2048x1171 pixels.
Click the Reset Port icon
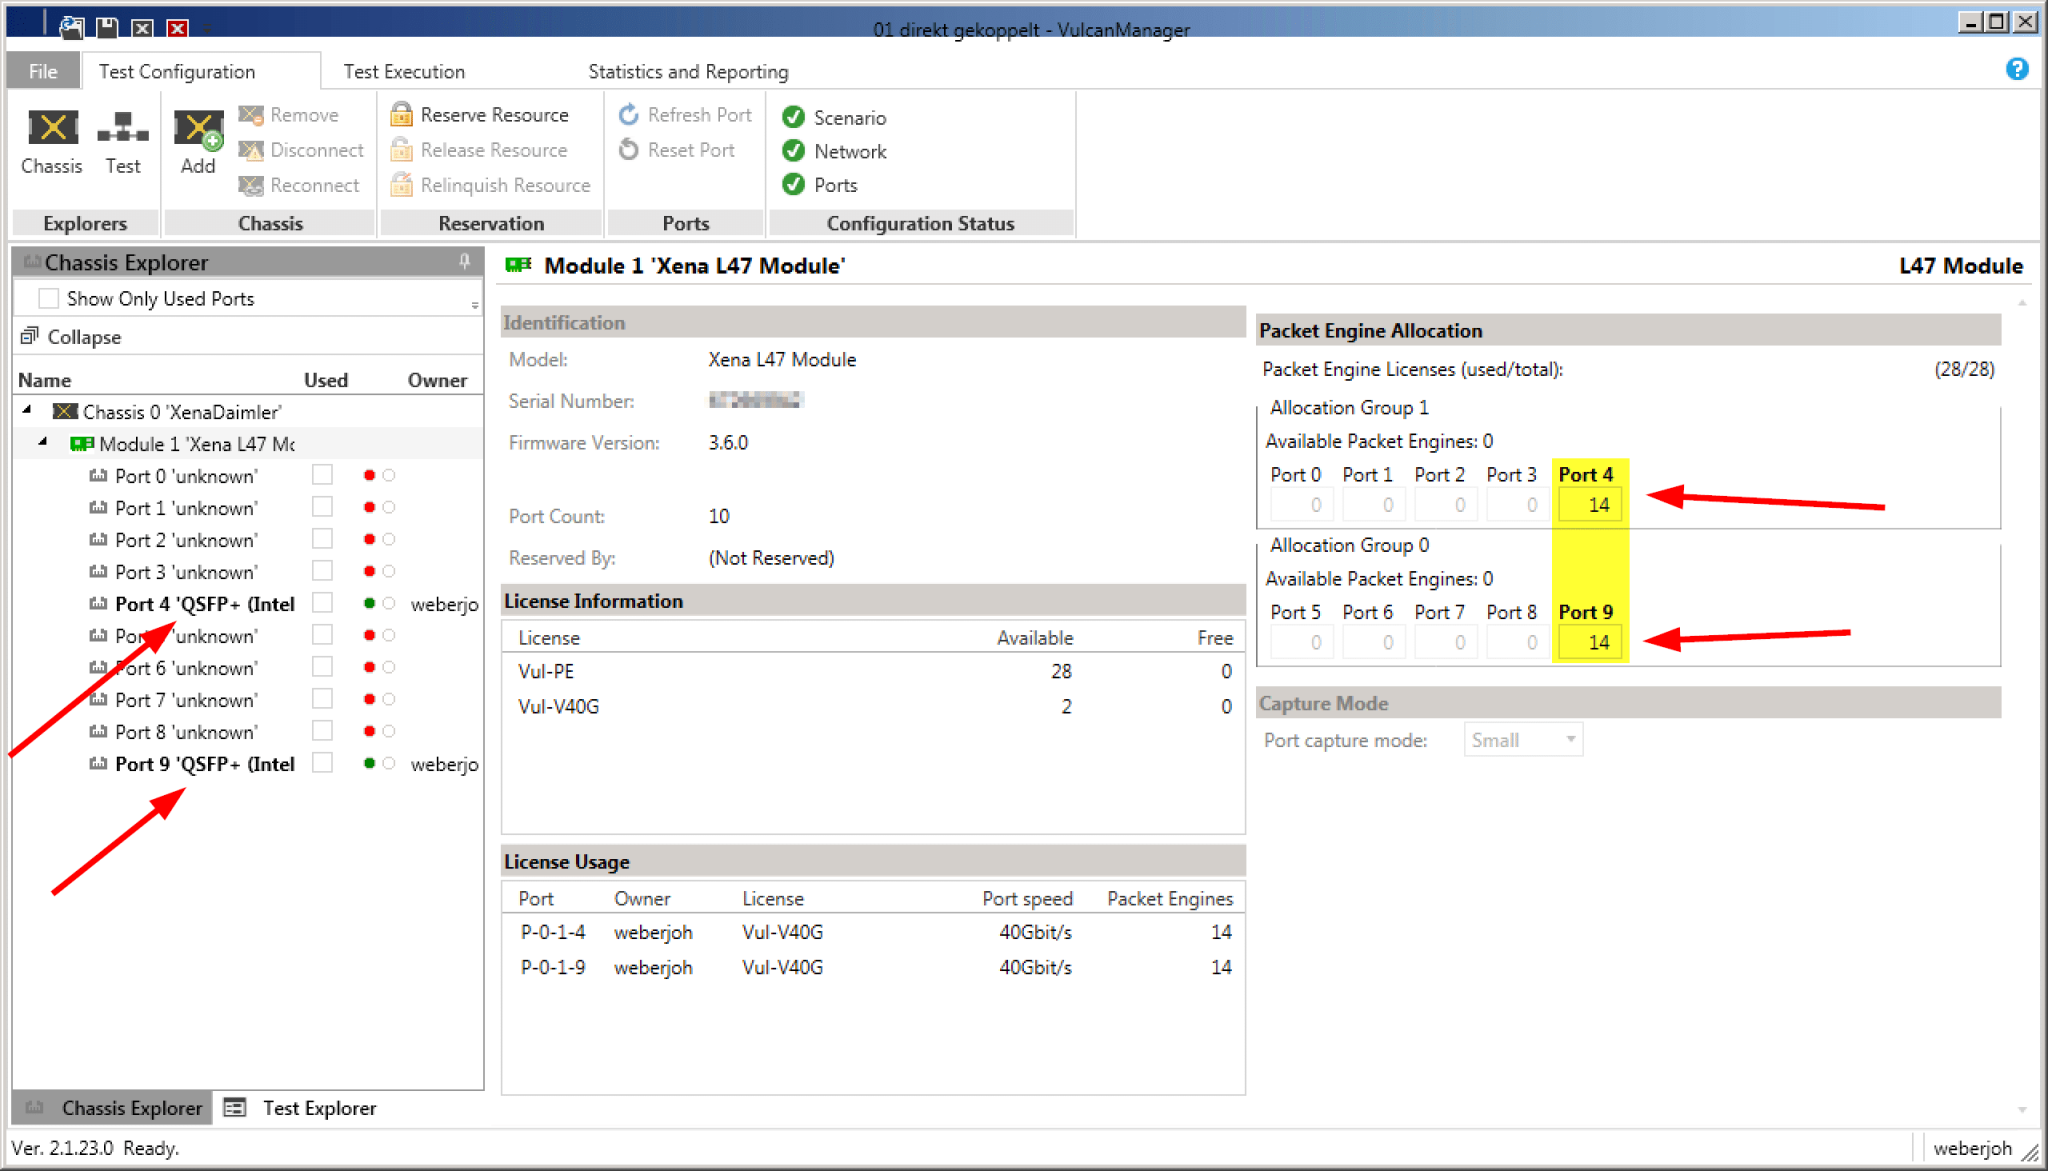629,149
